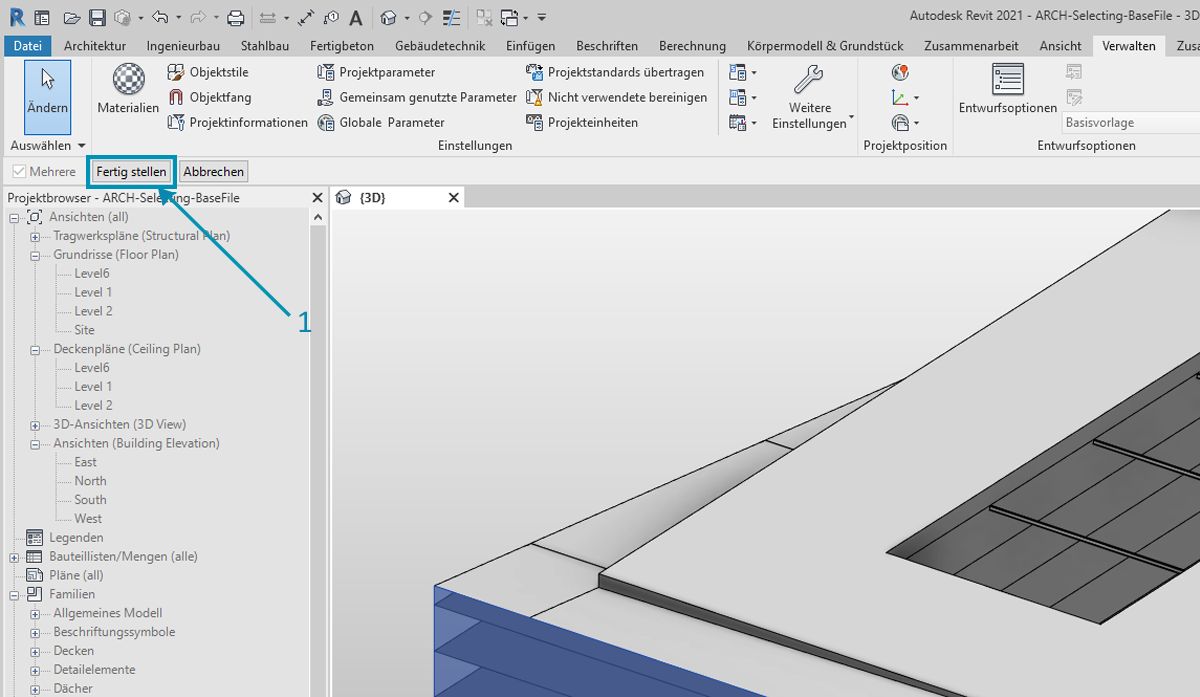Select the Section tool icon
The width and height of the screenshot is (1200, 697).
pyautogui.click(x=425, y=17)
